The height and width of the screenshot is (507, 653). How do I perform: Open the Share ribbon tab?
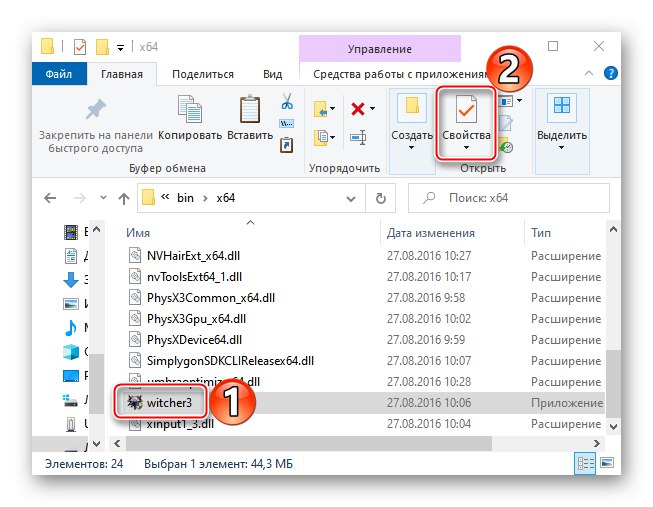[203, 74]
